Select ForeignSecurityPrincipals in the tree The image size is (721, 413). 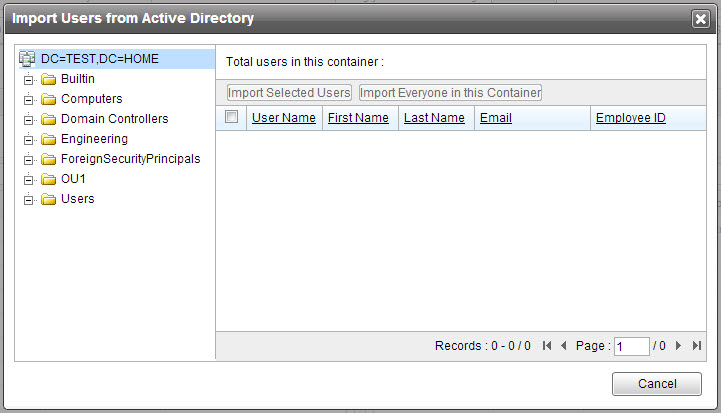click(130, 159)
